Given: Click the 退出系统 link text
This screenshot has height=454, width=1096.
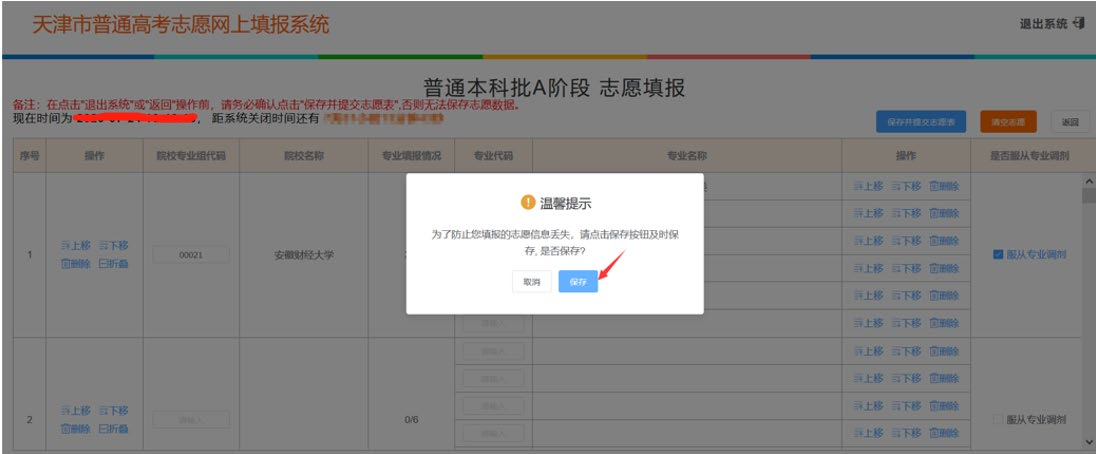Looking at the screenshot, I should (1044, 24).
